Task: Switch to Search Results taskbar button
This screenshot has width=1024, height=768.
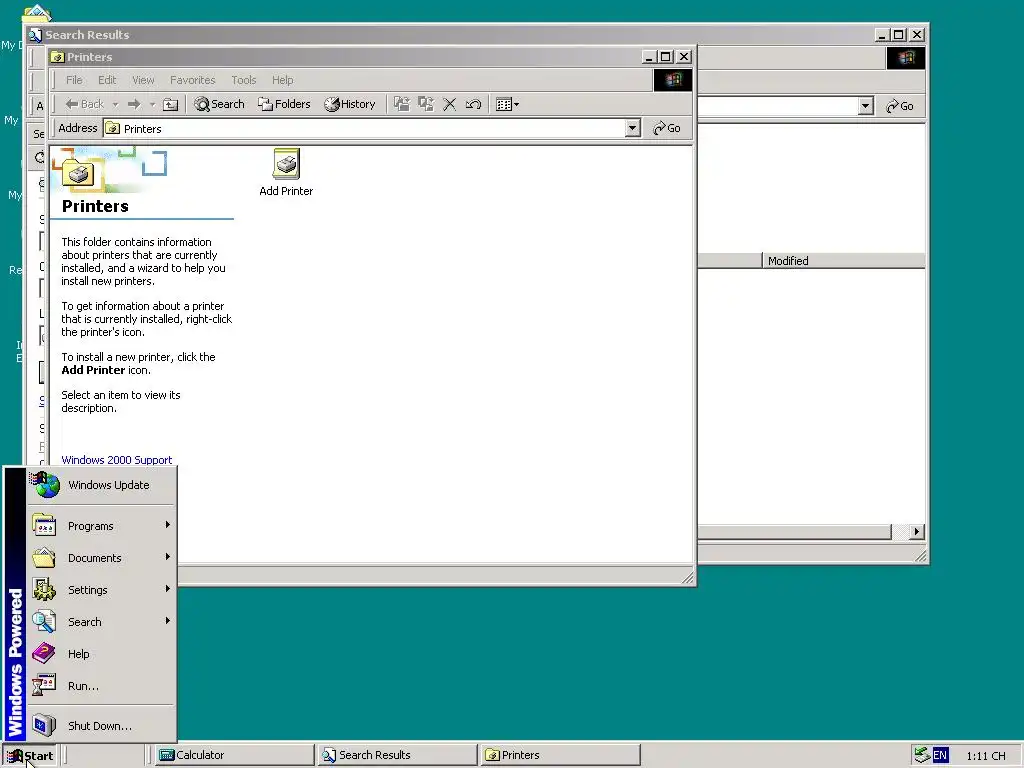Action: click(x=398, y=755)
